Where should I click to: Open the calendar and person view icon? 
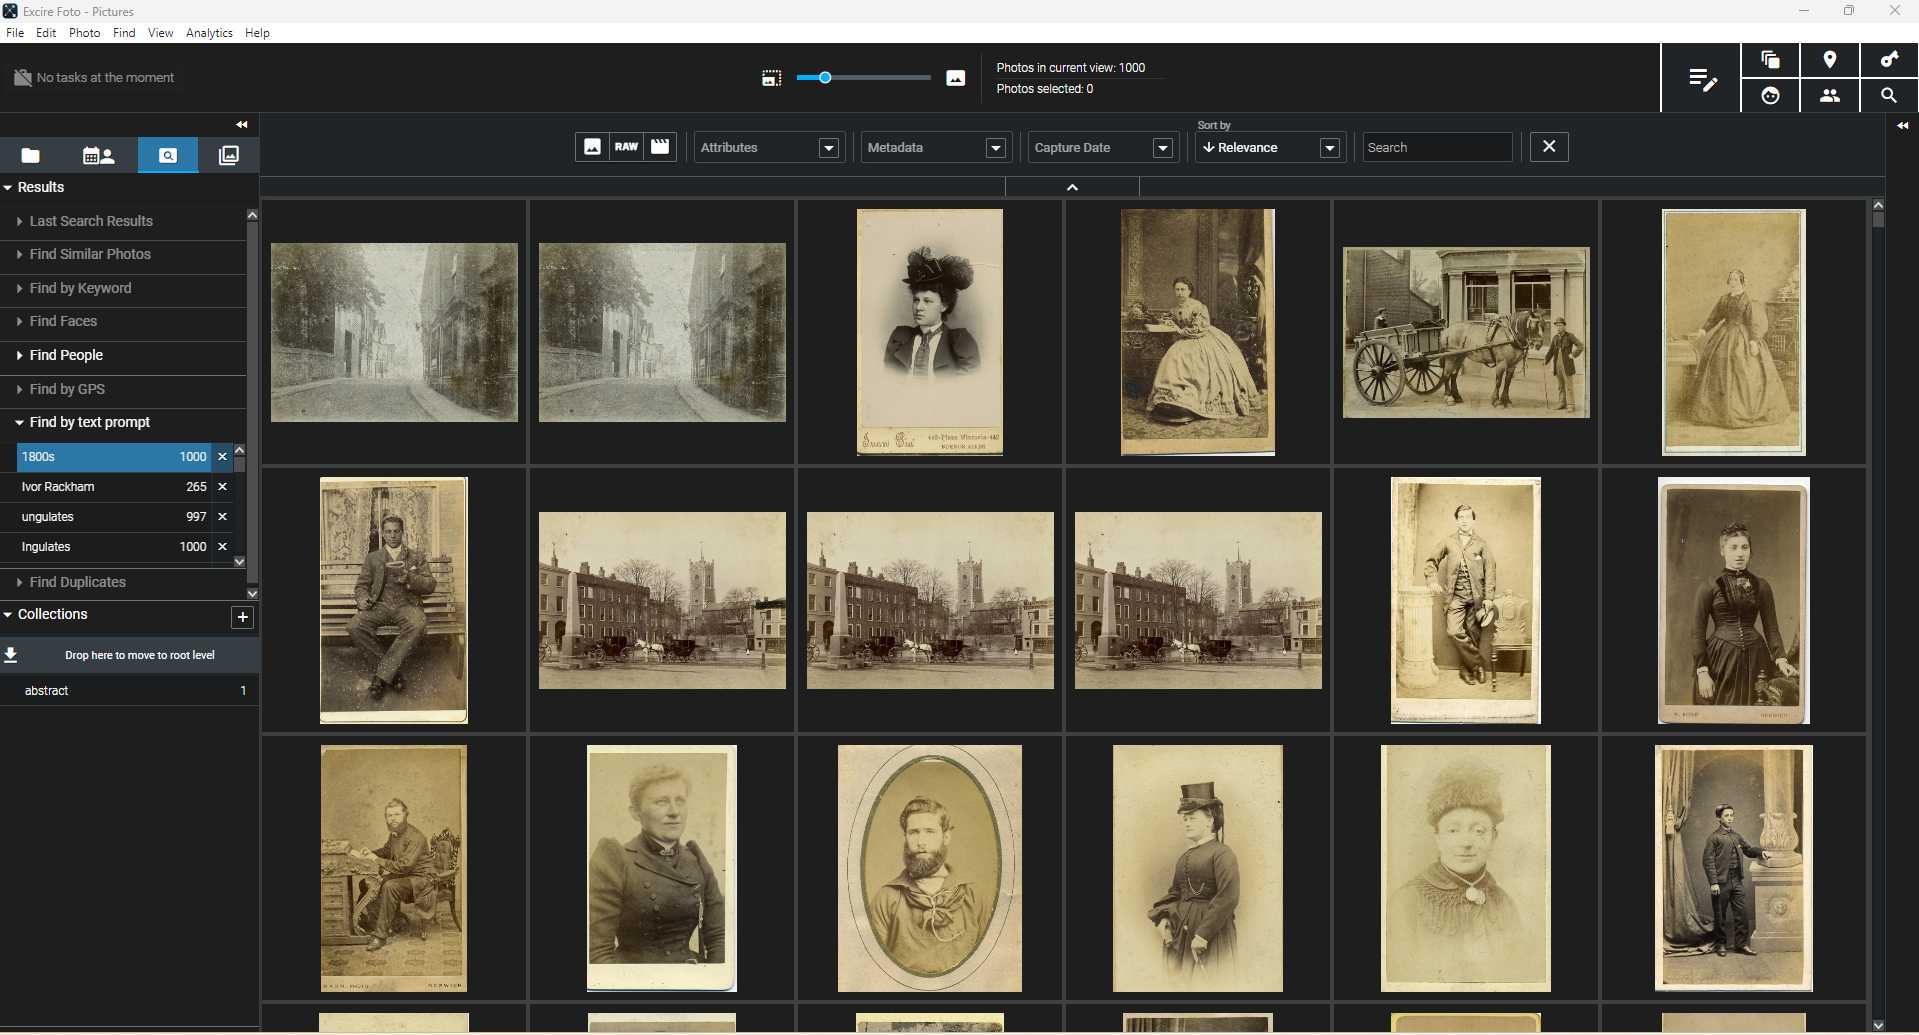tap(98, 155)
